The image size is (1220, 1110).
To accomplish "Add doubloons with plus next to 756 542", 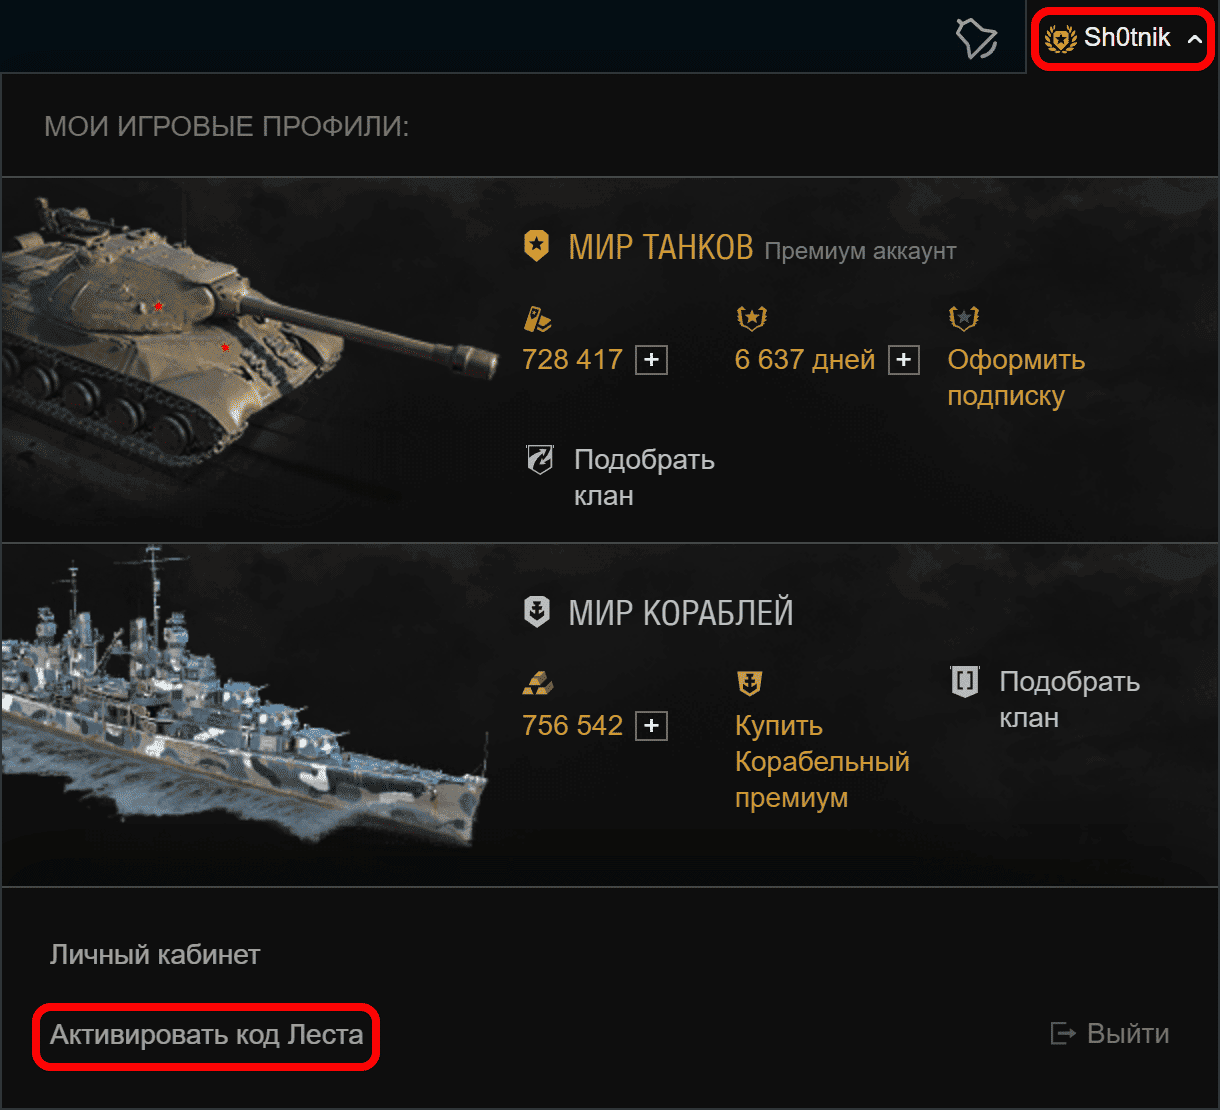I will pos(652,726).
